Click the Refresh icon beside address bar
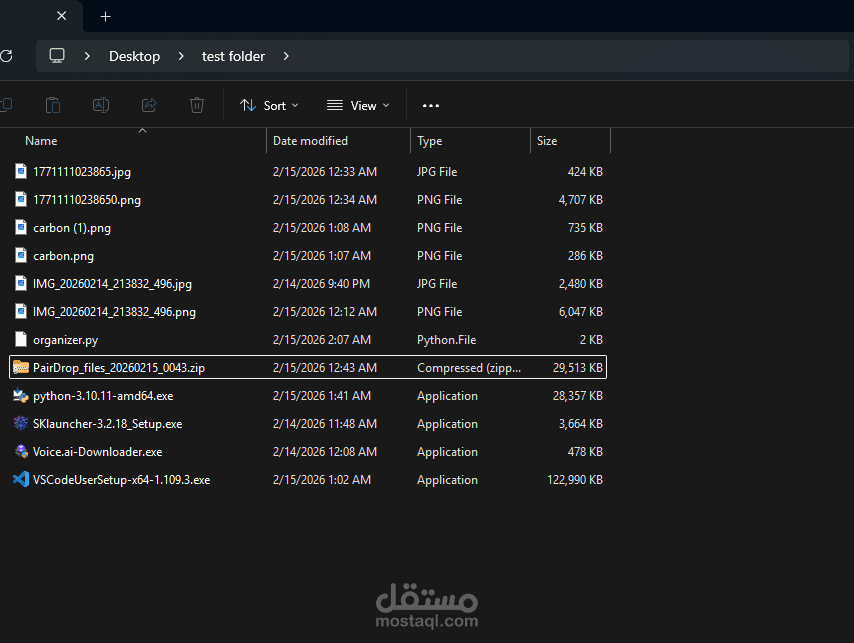854x643 pixels. pos(6,56)
